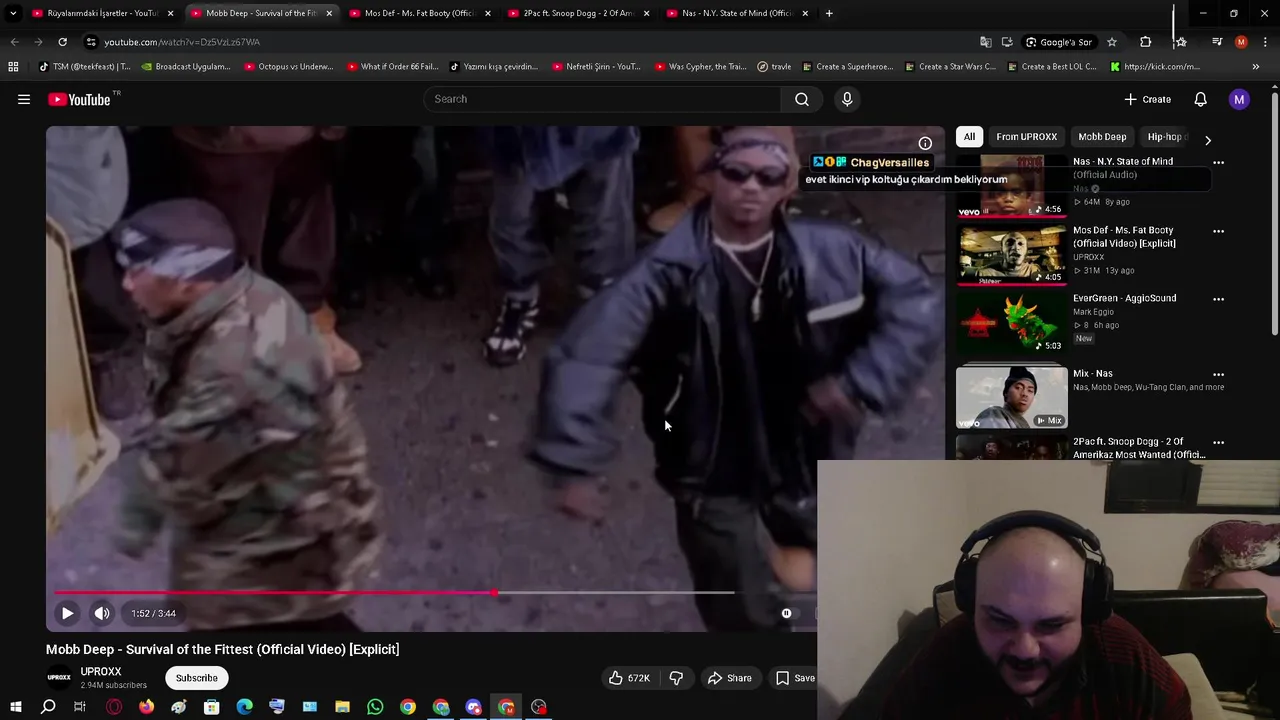Show more filter chips with arrow

pyautogui.click(x=1207, y=140)
